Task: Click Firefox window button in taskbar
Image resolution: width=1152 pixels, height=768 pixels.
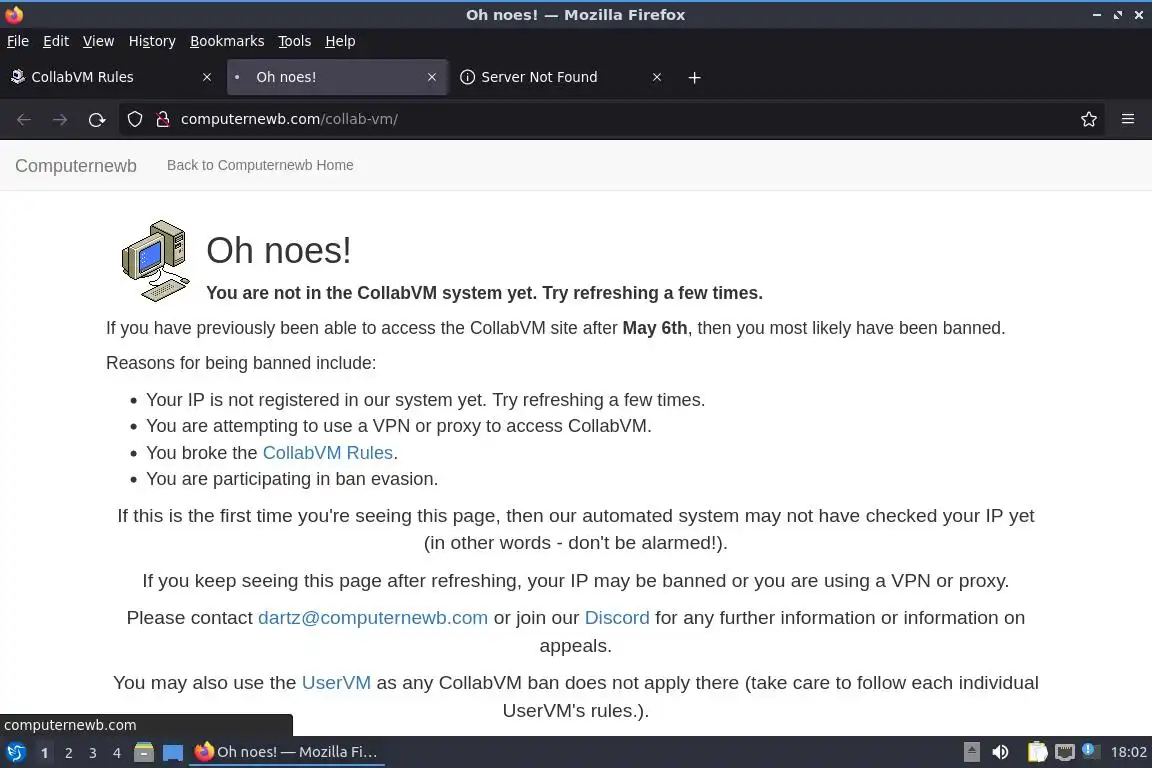Action: pos(287,752)
